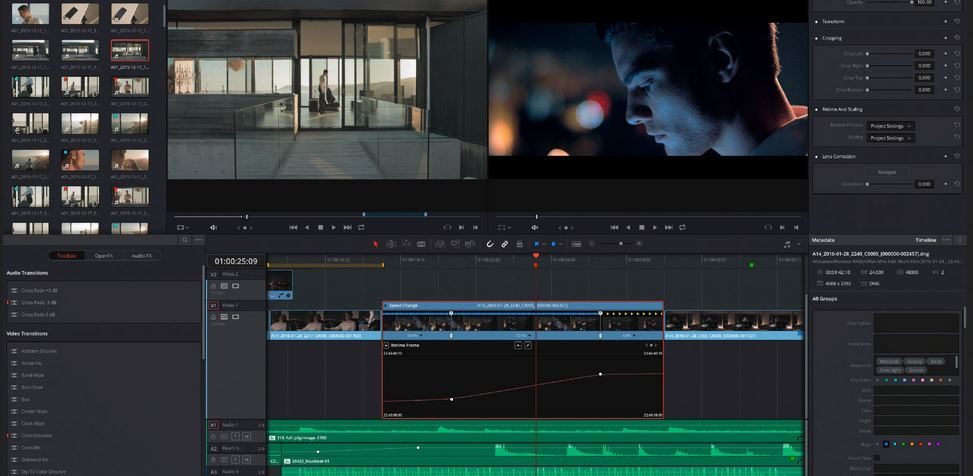The image size is (973, 476).
Task: Adjust the timeline zoom slider handle
Action: 621,244
